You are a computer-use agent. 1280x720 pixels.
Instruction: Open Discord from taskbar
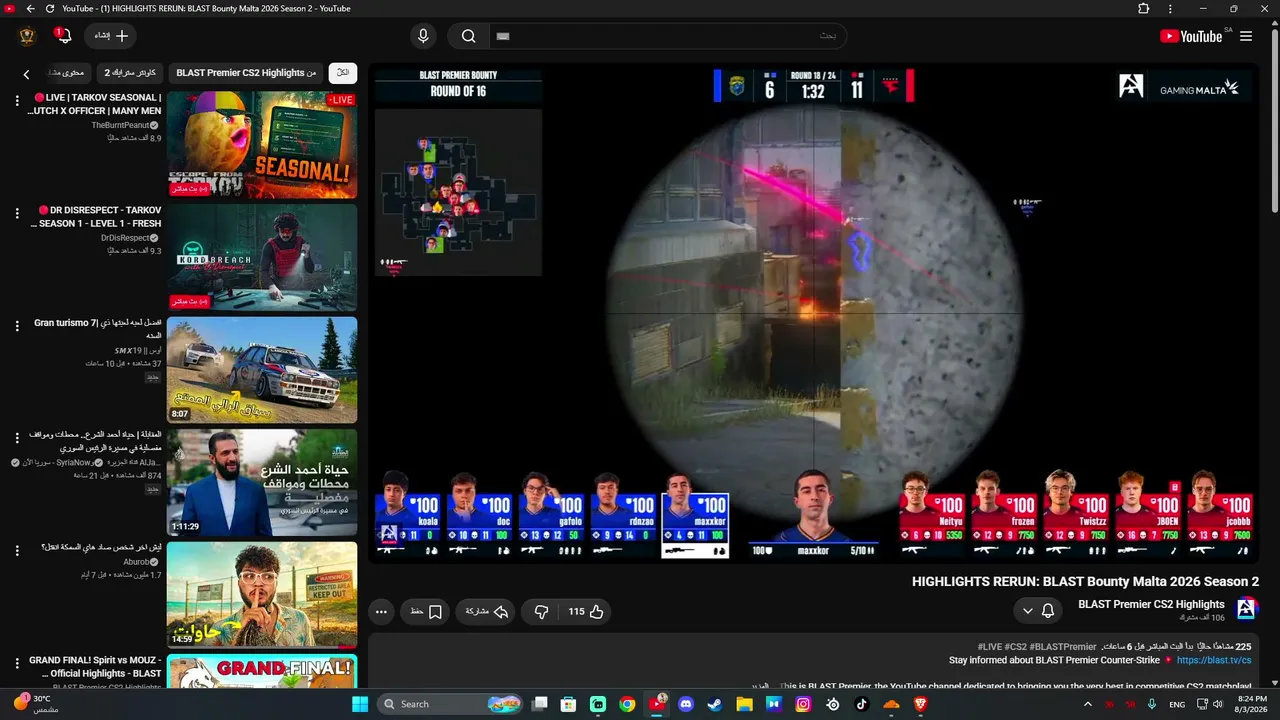686,704
